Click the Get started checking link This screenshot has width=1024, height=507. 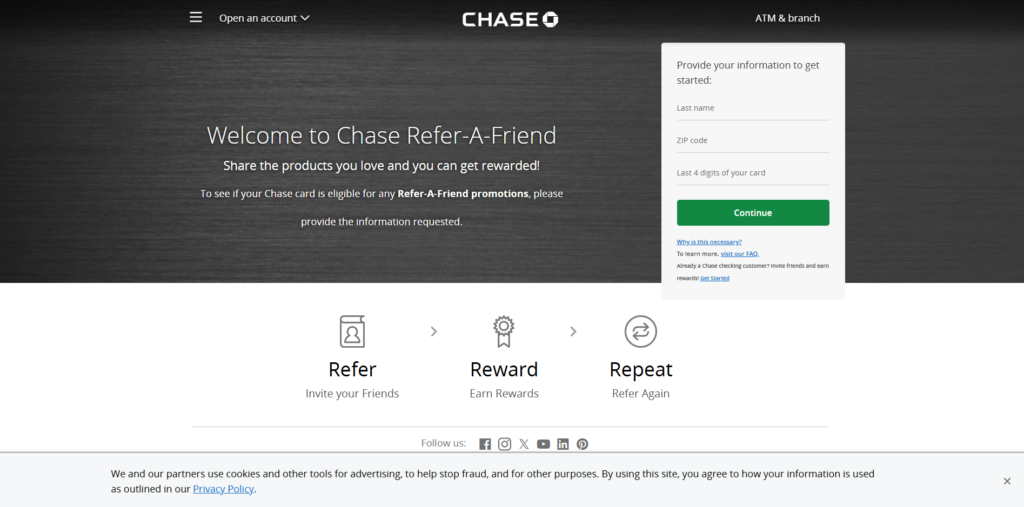(x=715, y=278)
